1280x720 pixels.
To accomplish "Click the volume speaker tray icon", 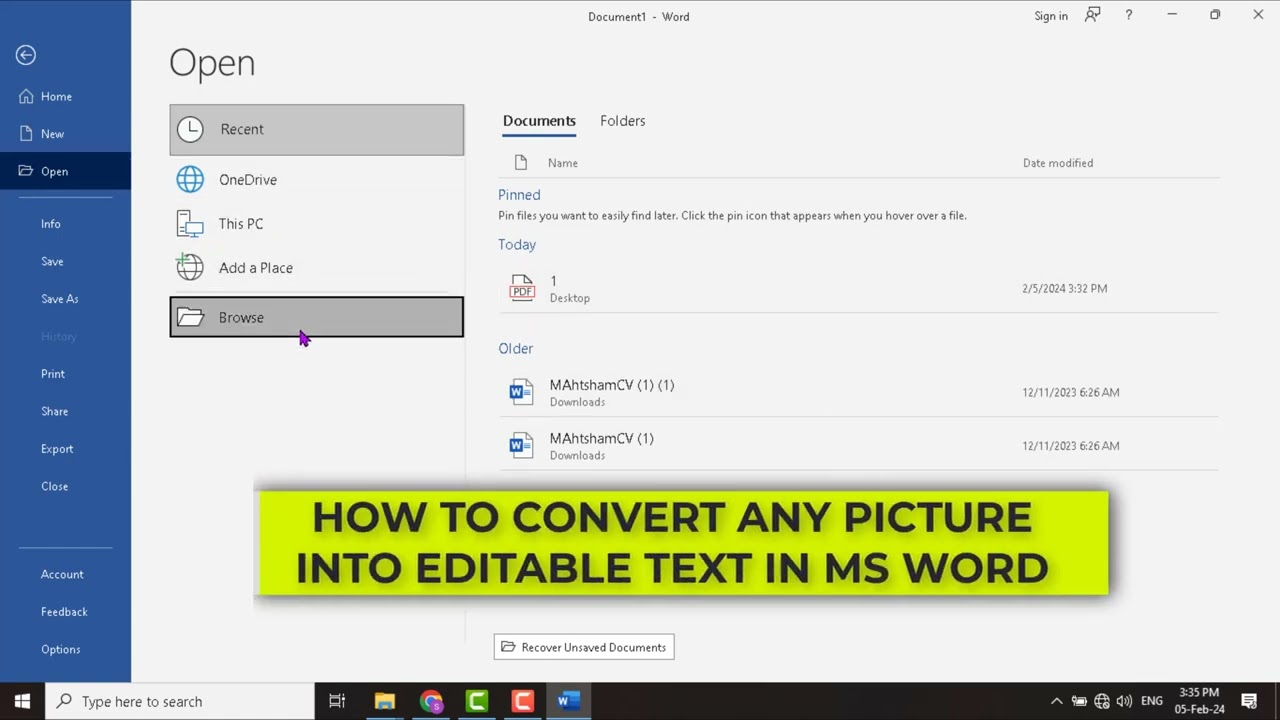I will click(1124, 701).
